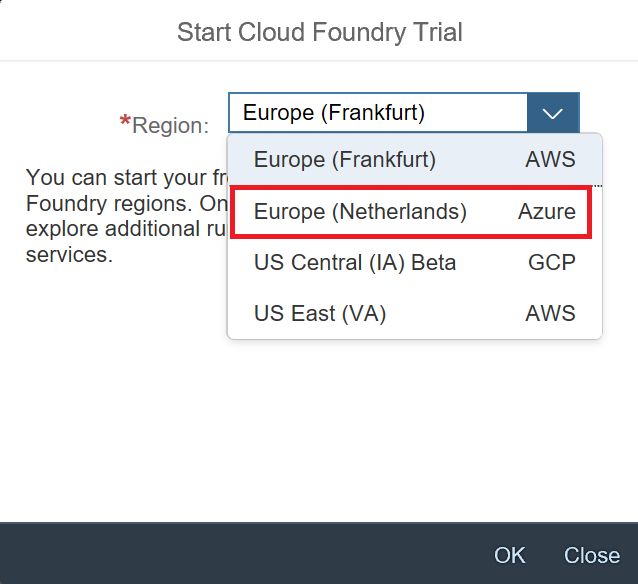Viewport: 638px width, 584px height.
Task: Click the Region field label
Action: (x=171, y=125)
